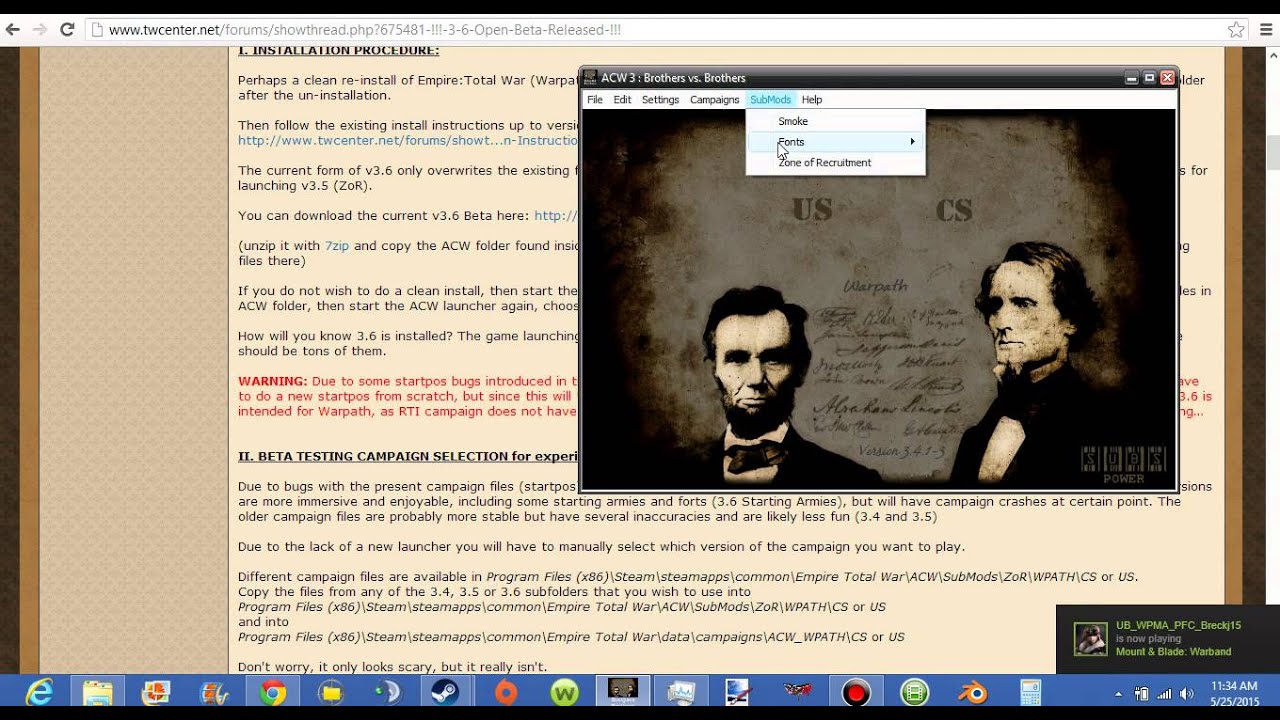
Task: Open the yellow folder taskbar icon
Action: click(x=331, y=692)
